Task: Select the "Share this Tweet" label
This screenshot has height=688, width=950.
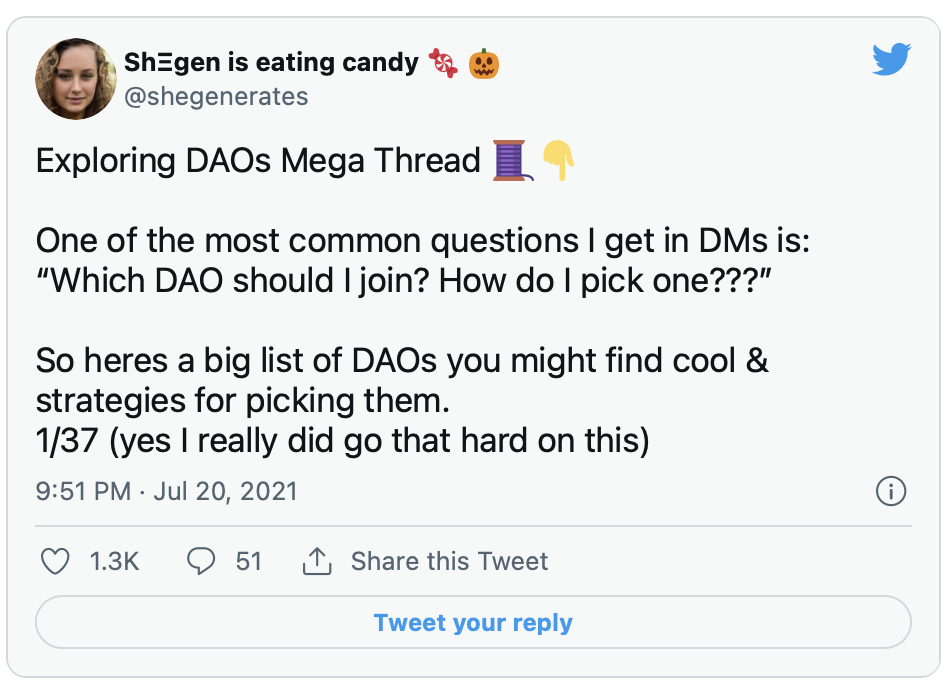Action: click(449, 561)
